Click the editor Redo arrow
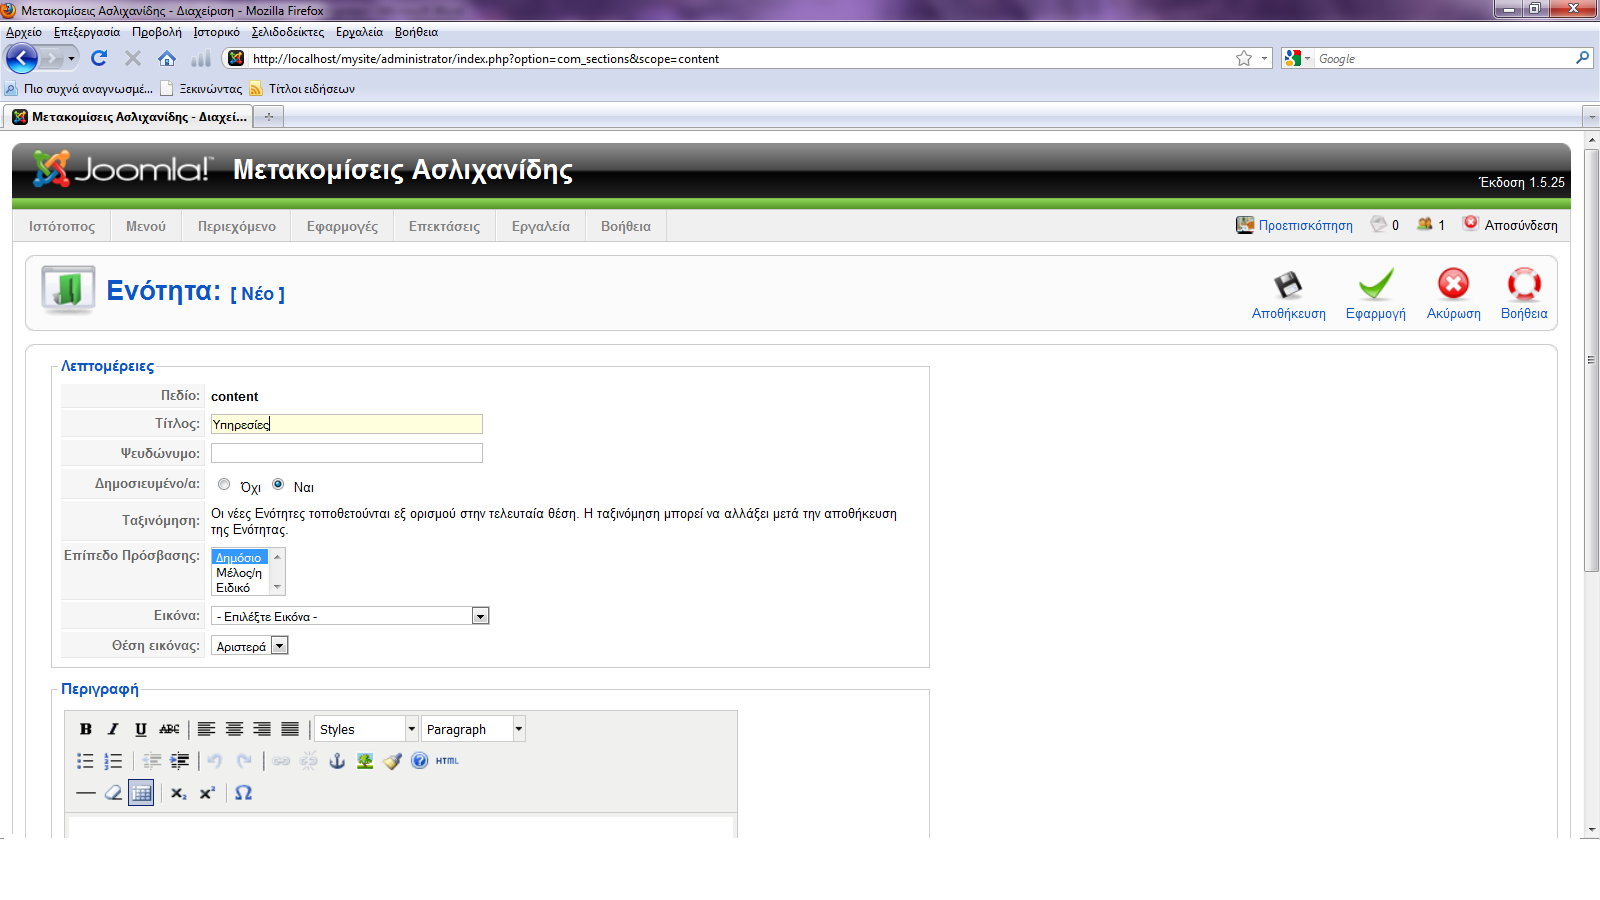 point(244,761)
